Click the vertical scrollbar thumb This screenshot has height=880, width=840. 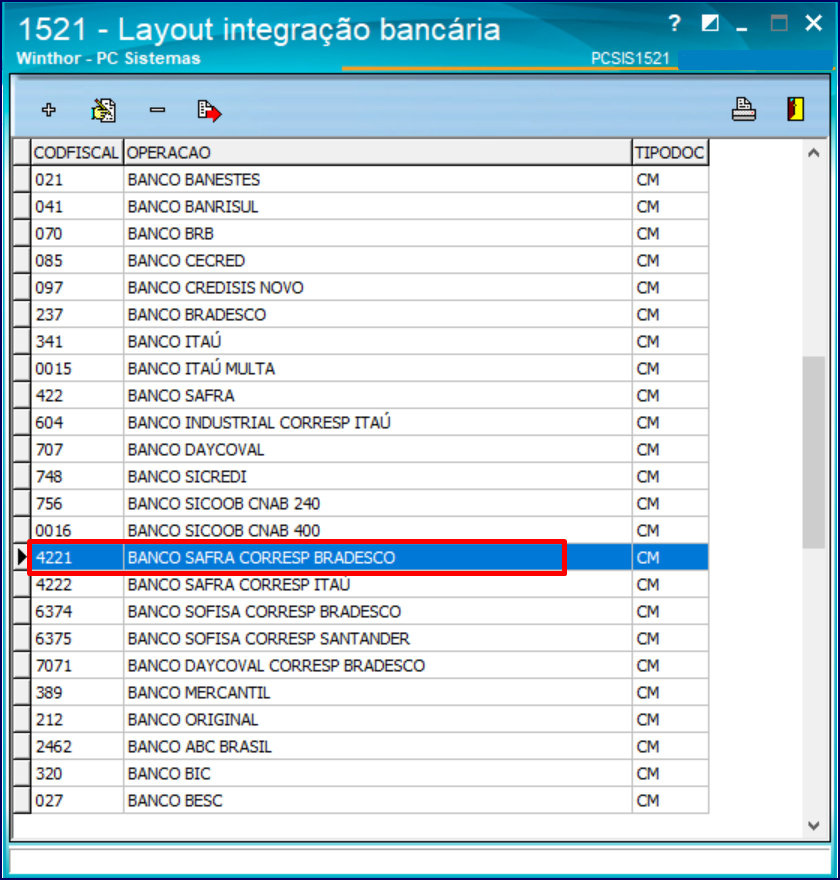[x=814, y=452]
